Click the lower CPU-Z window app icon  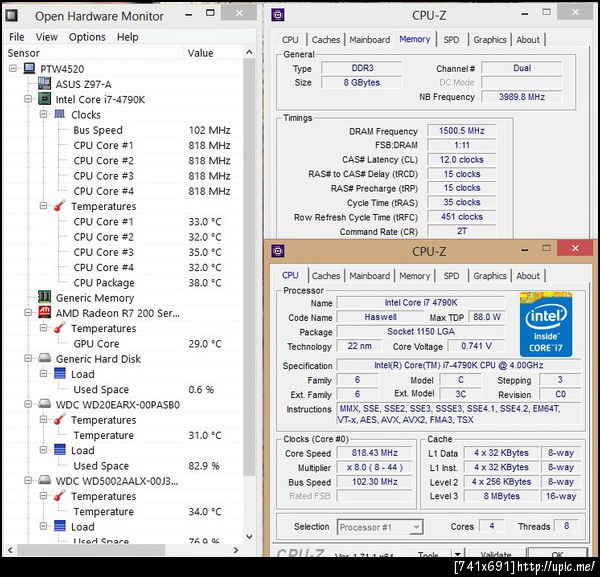pos(278,251)
